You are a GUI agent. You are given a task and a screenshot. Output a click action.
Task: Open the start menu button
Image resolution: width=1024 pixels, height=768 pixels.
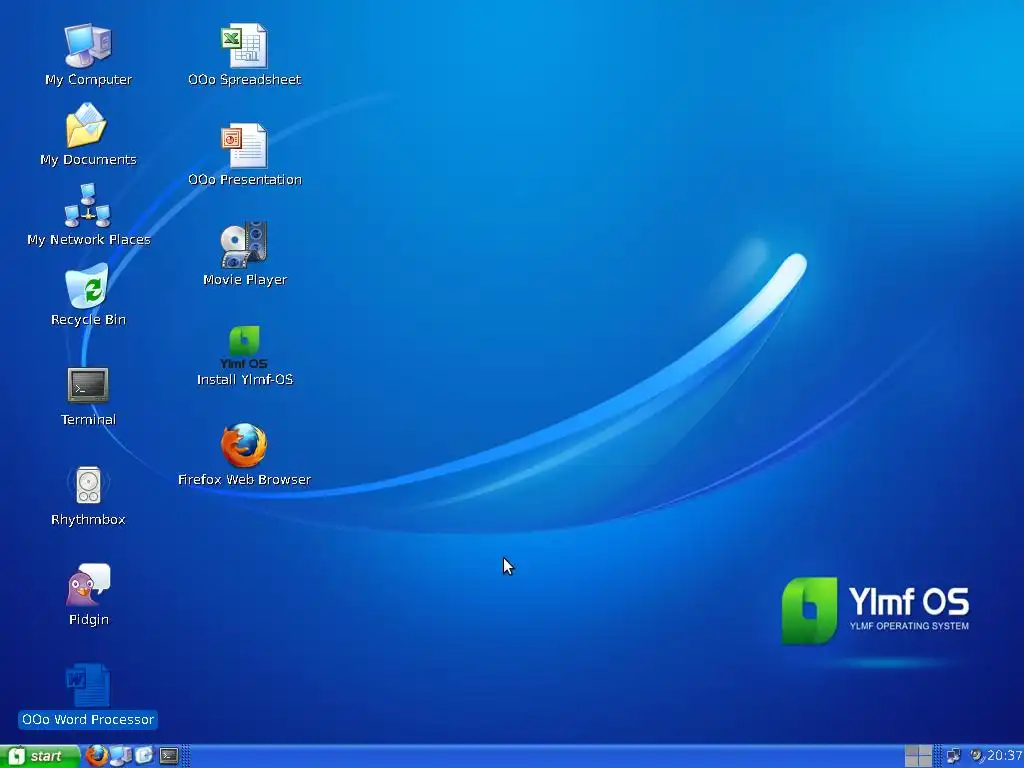click(x=40, y=756)
